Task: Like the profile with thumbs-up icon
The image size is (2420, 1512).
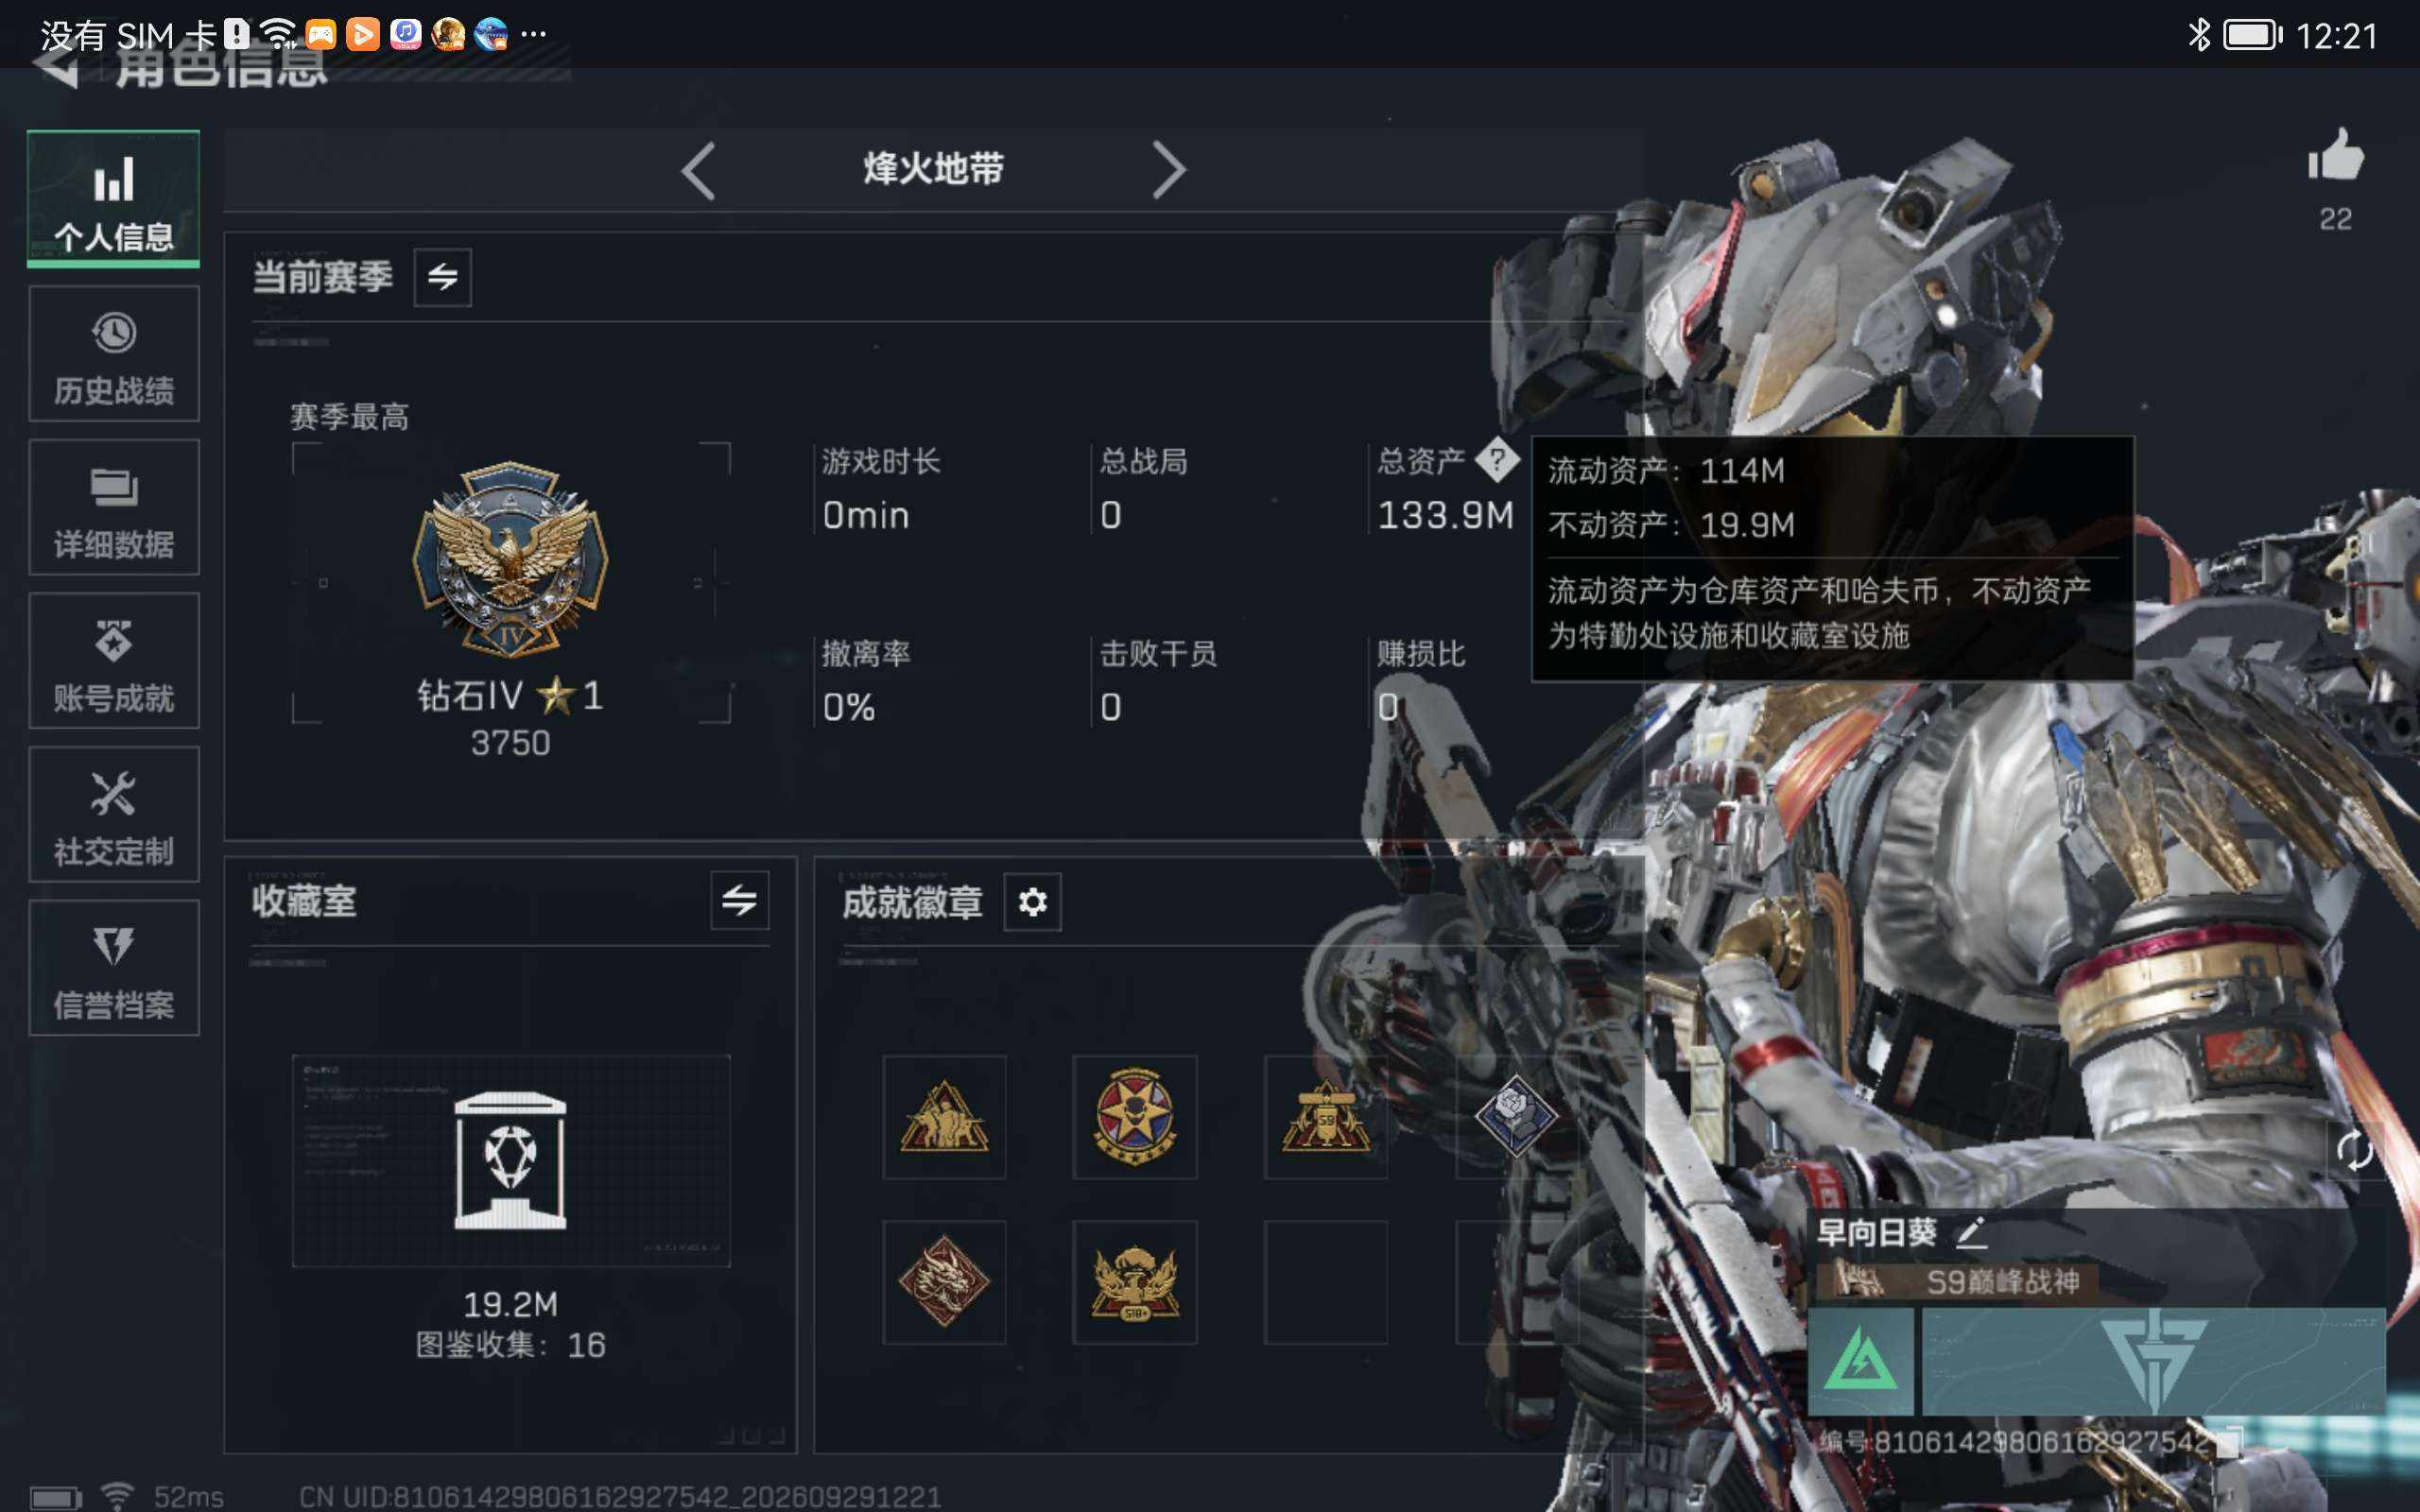Action: [2335, 158]
